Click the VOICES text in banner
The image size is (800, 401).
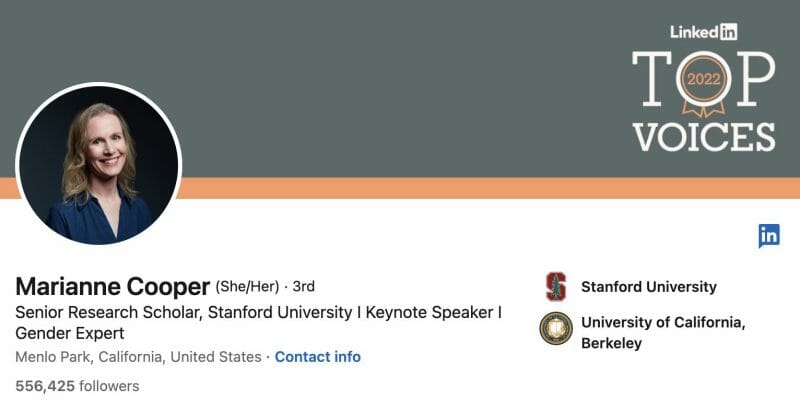tap(703, 136)
